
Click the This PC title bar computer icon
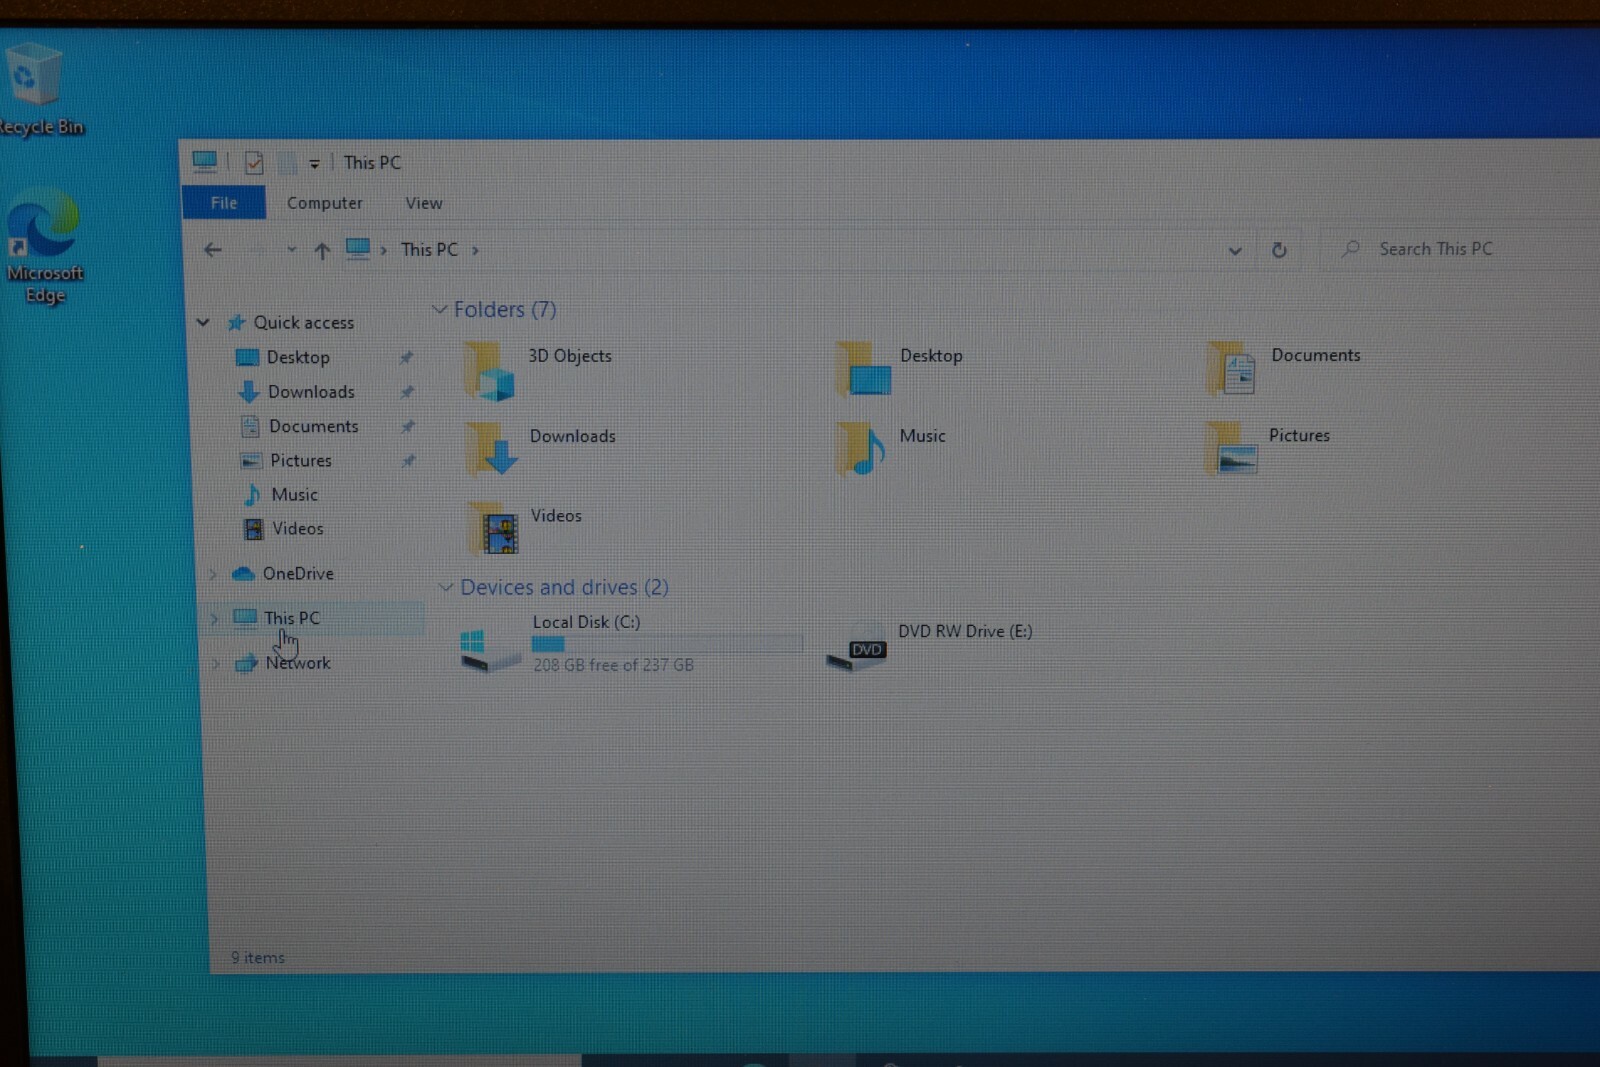click(205, 161)
